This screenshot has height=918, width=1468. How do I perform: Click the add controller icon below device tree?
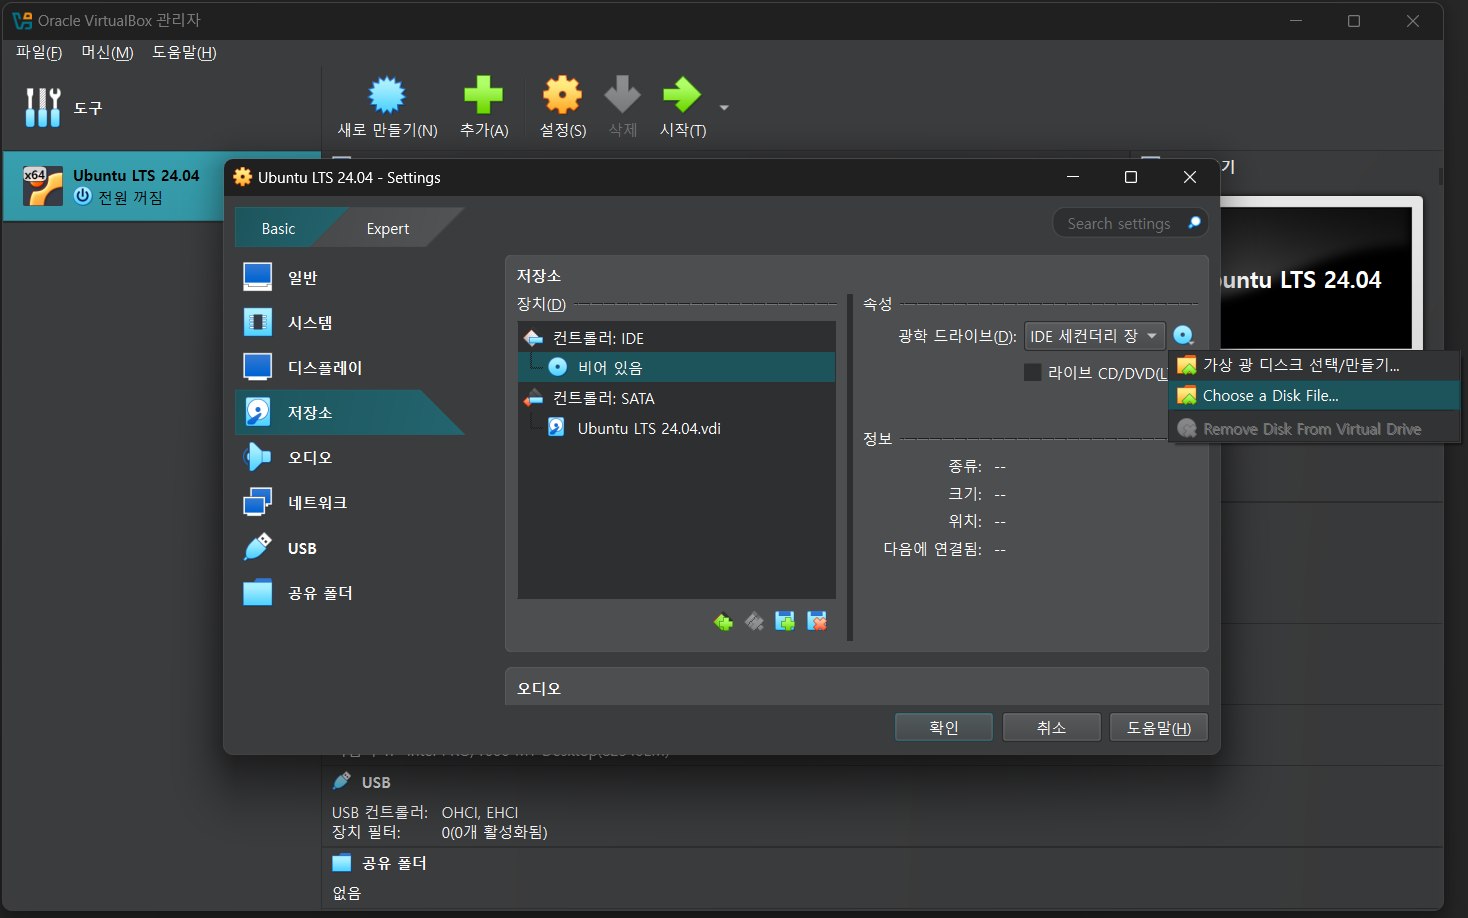click(x=723, y=622)
